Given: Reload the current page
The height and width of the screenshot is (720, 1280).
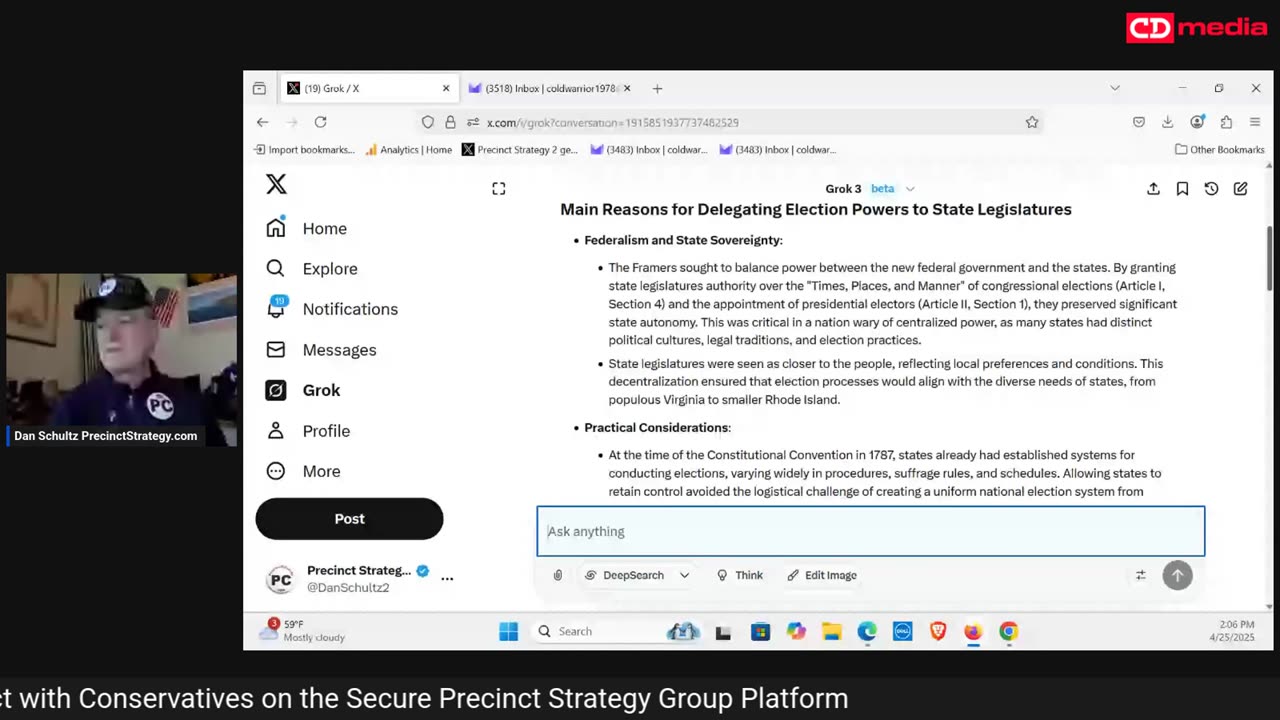Looking at the screenshot, I should pos(320,122).
